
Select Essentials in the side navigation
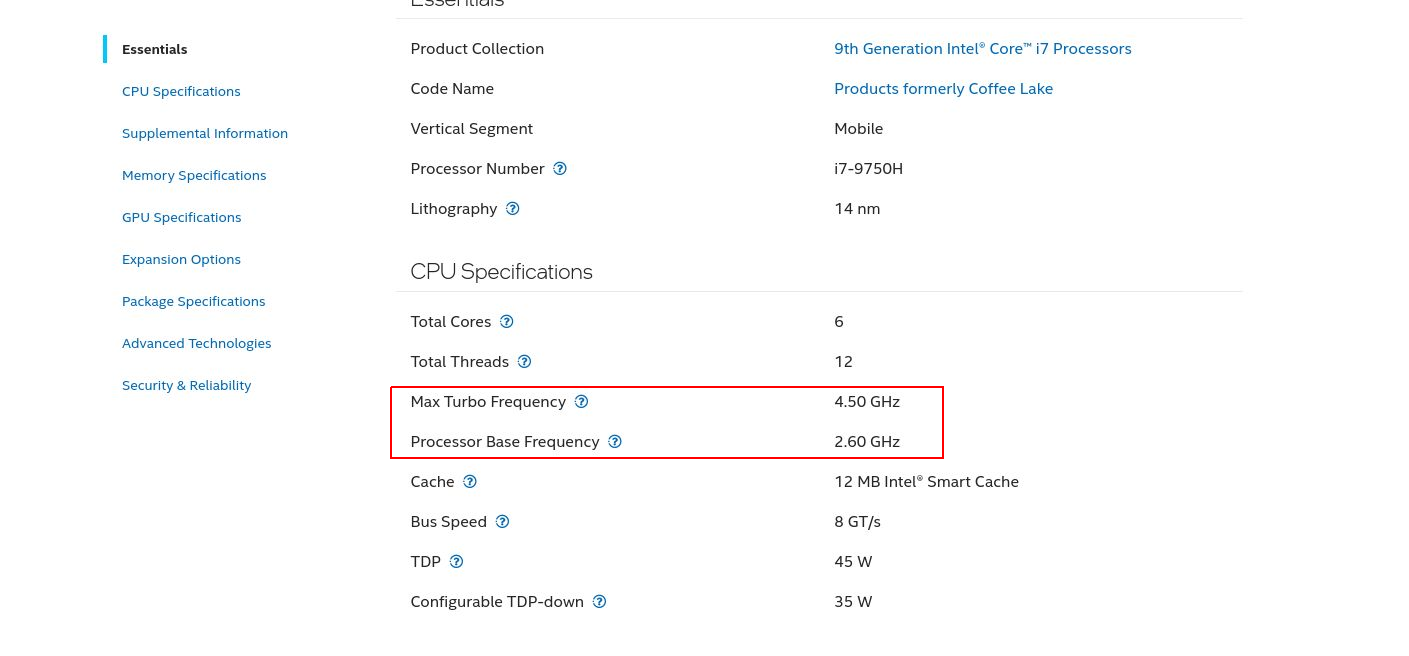click(155, 49)
